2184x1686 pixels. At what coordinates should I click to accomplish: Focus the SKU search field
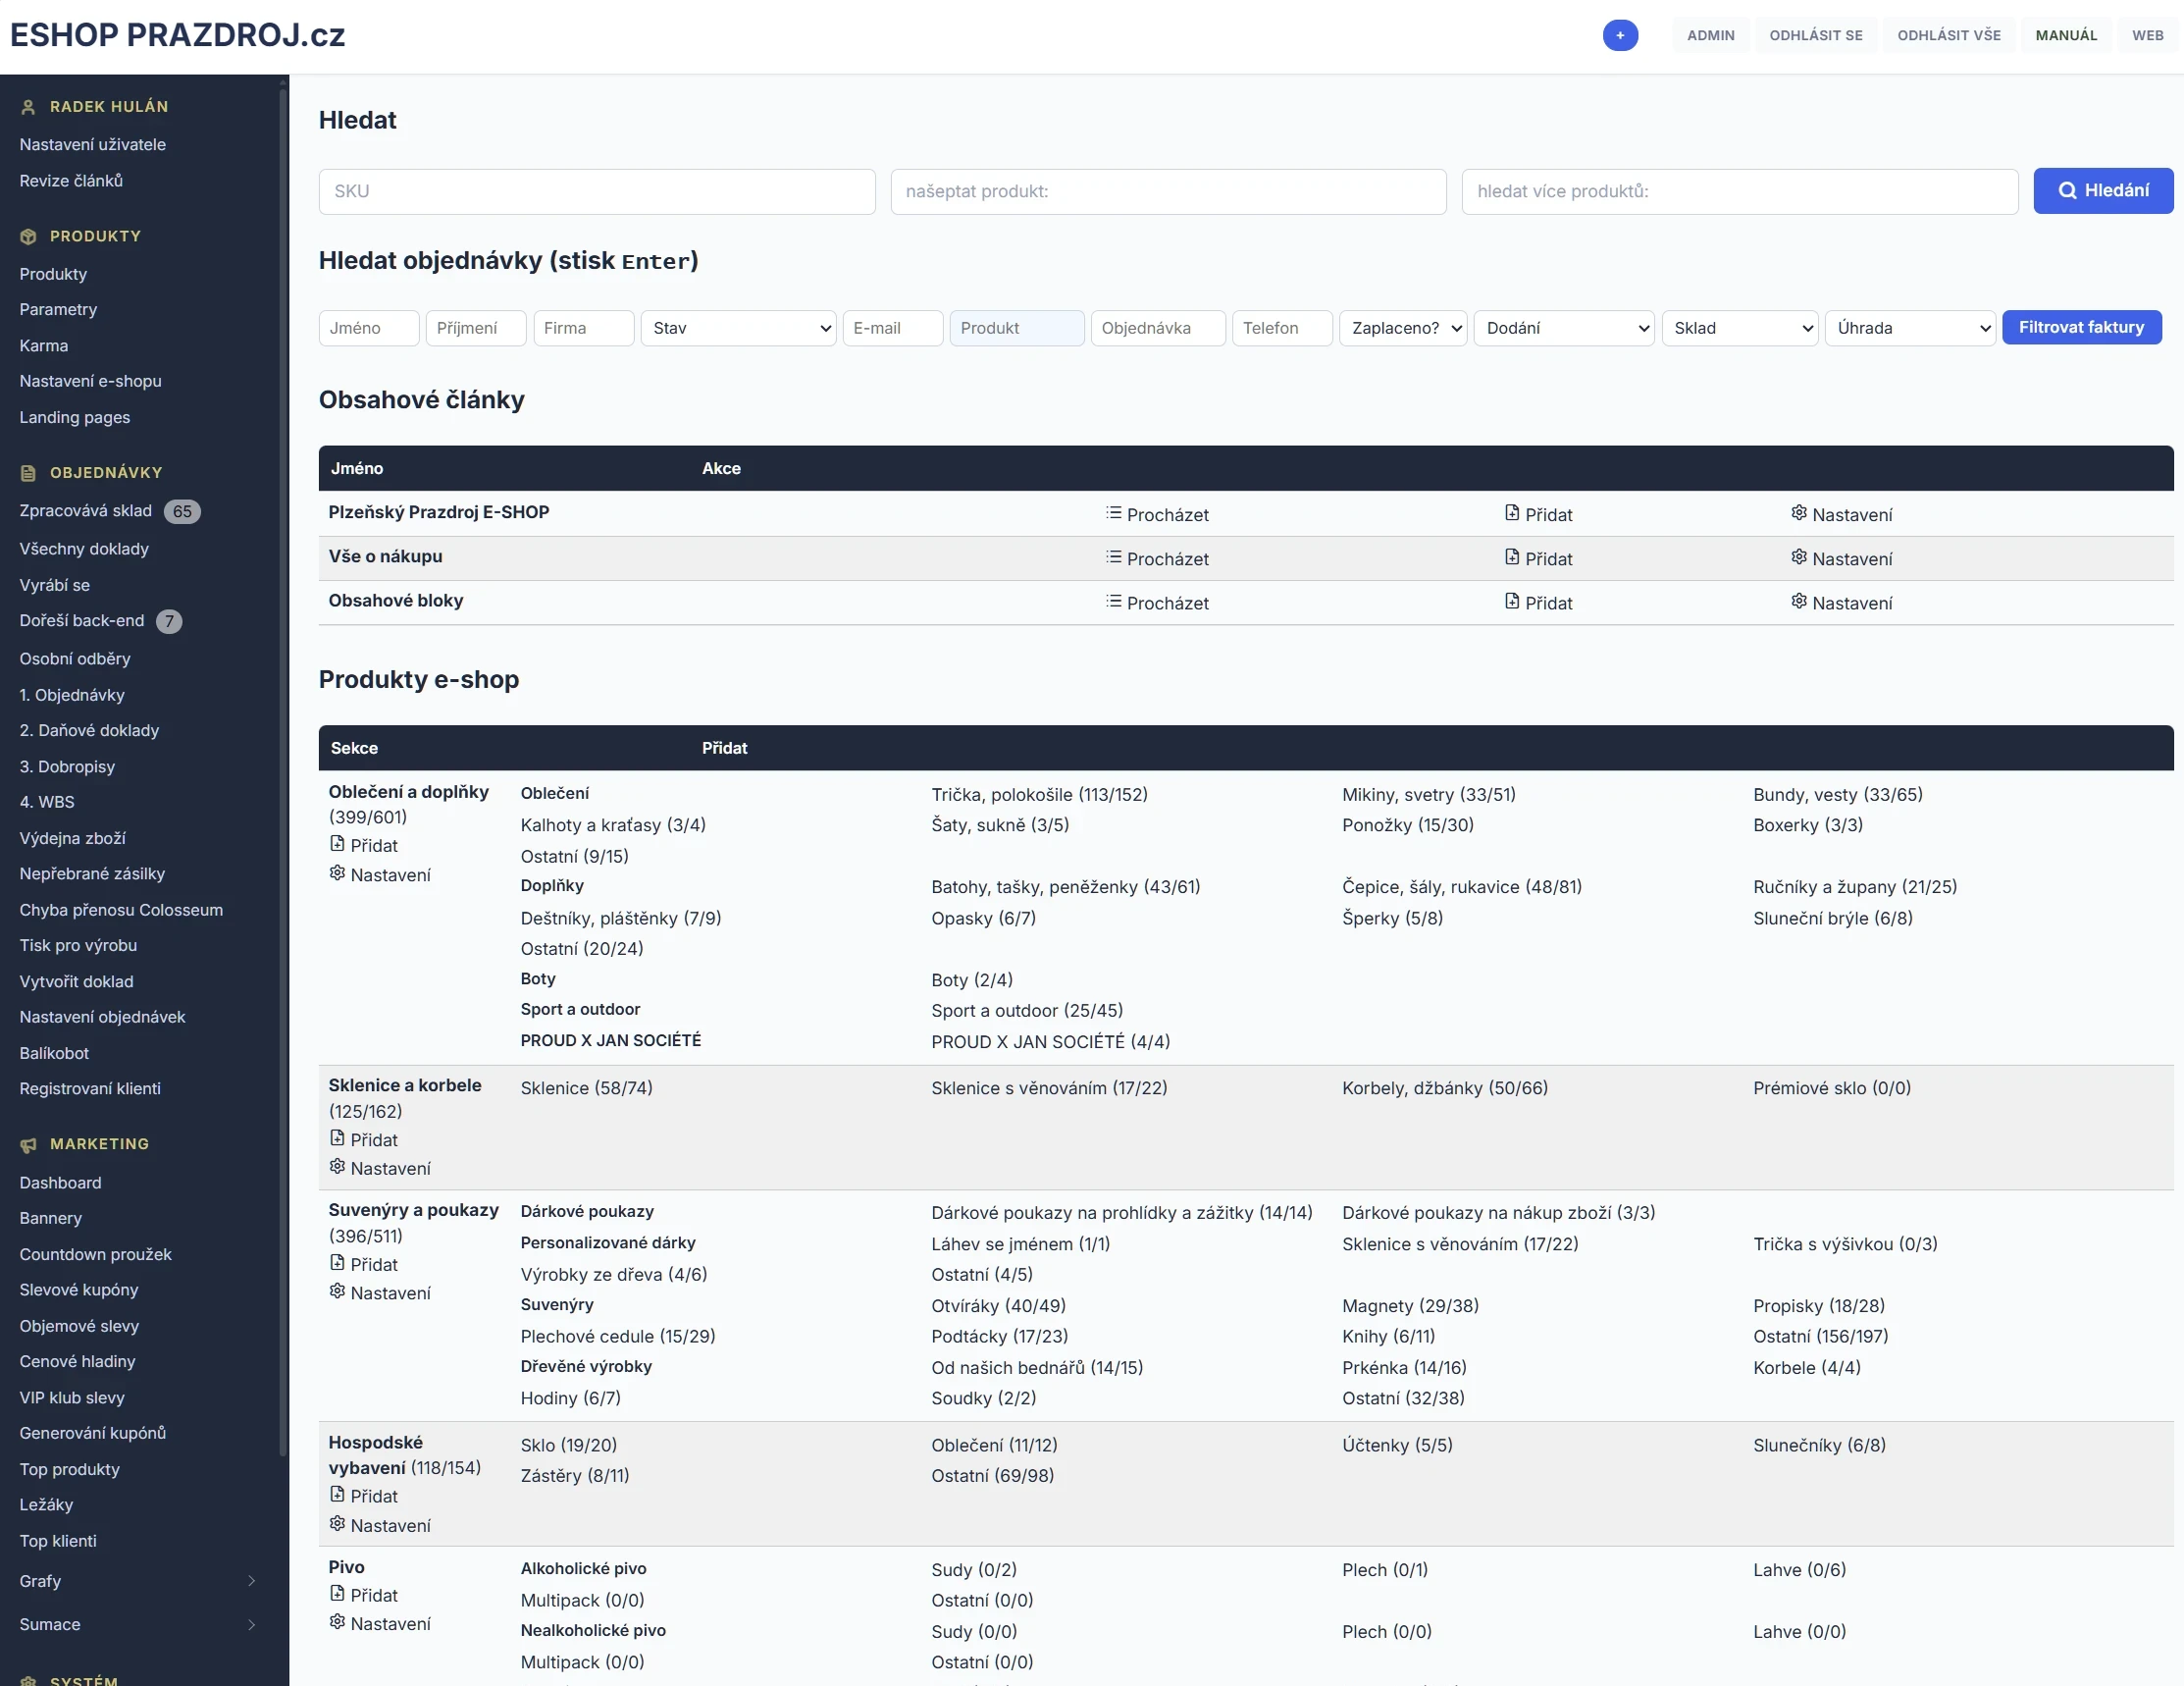[x=597, y=191]
